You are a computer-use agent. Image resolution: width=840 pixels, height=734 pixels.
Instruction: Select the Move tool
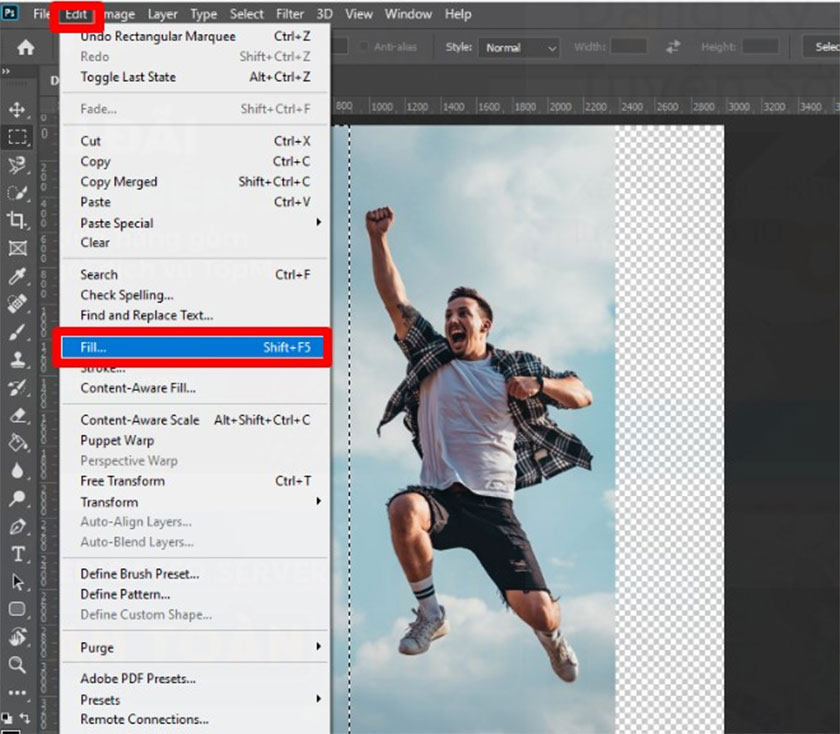point(17,109)
